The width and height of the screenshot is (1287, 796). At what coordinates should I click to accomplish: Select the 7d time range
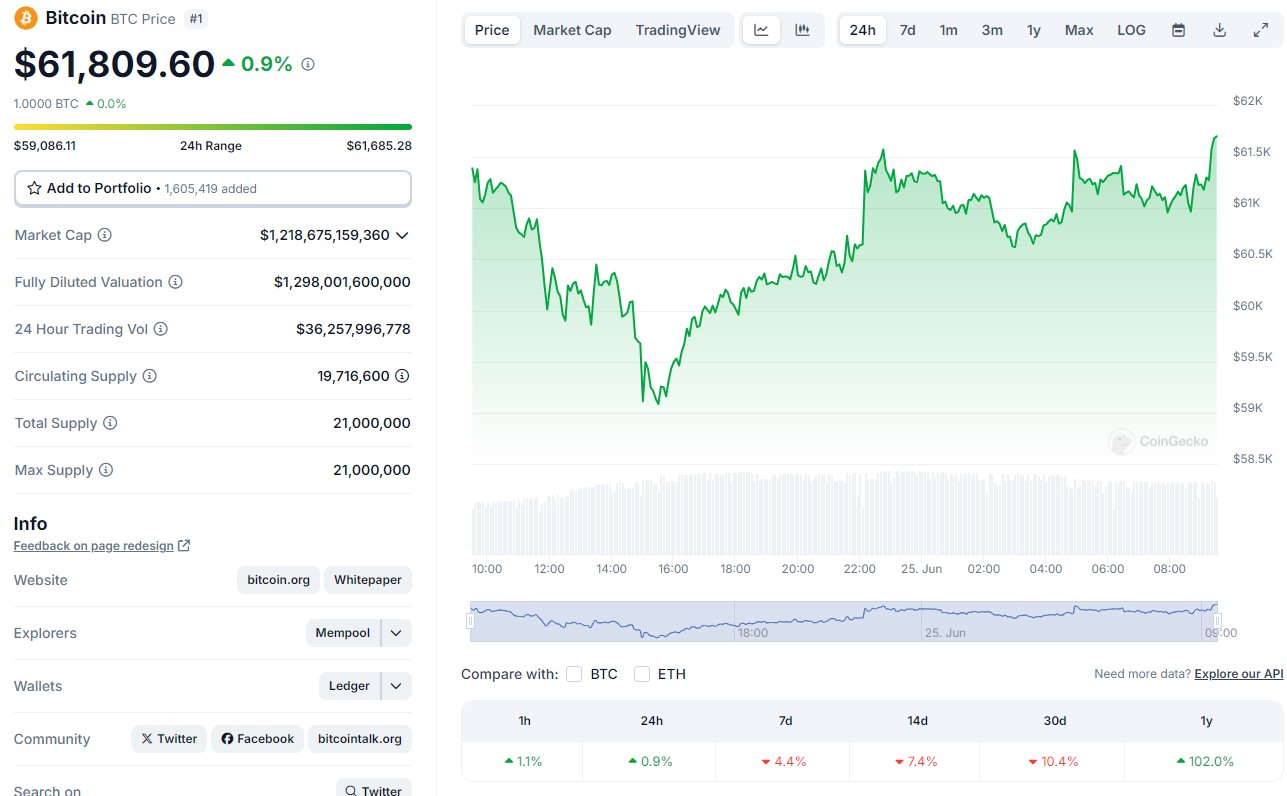tap(908, 30)
